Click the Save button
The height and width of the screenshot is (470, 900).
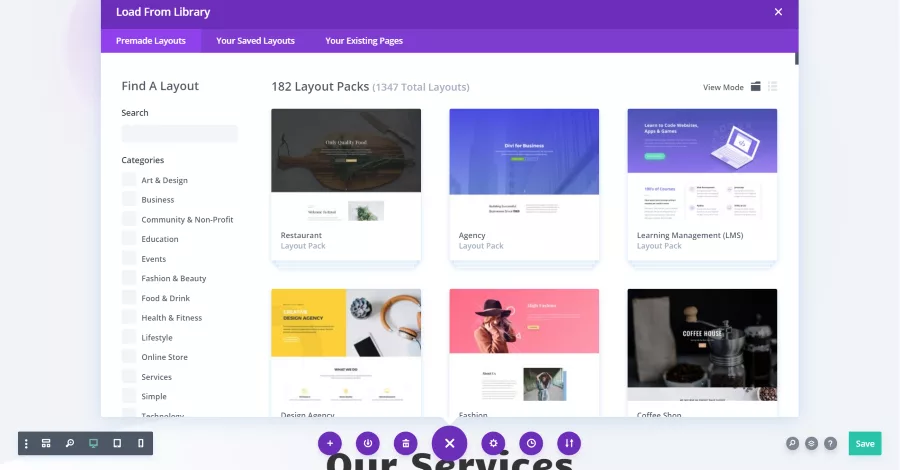(x=865, y=443)
